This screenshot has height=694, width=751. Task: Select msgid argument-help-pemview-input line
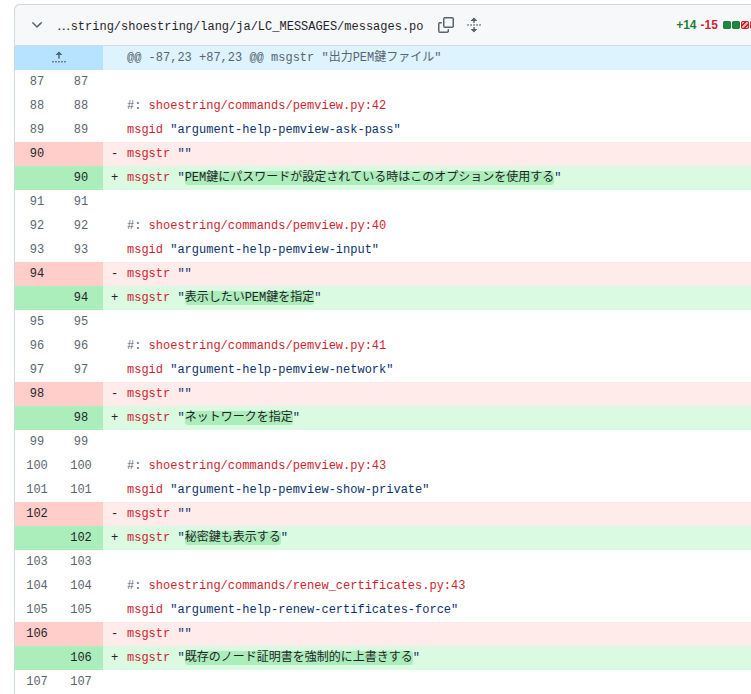pos(252,249)
